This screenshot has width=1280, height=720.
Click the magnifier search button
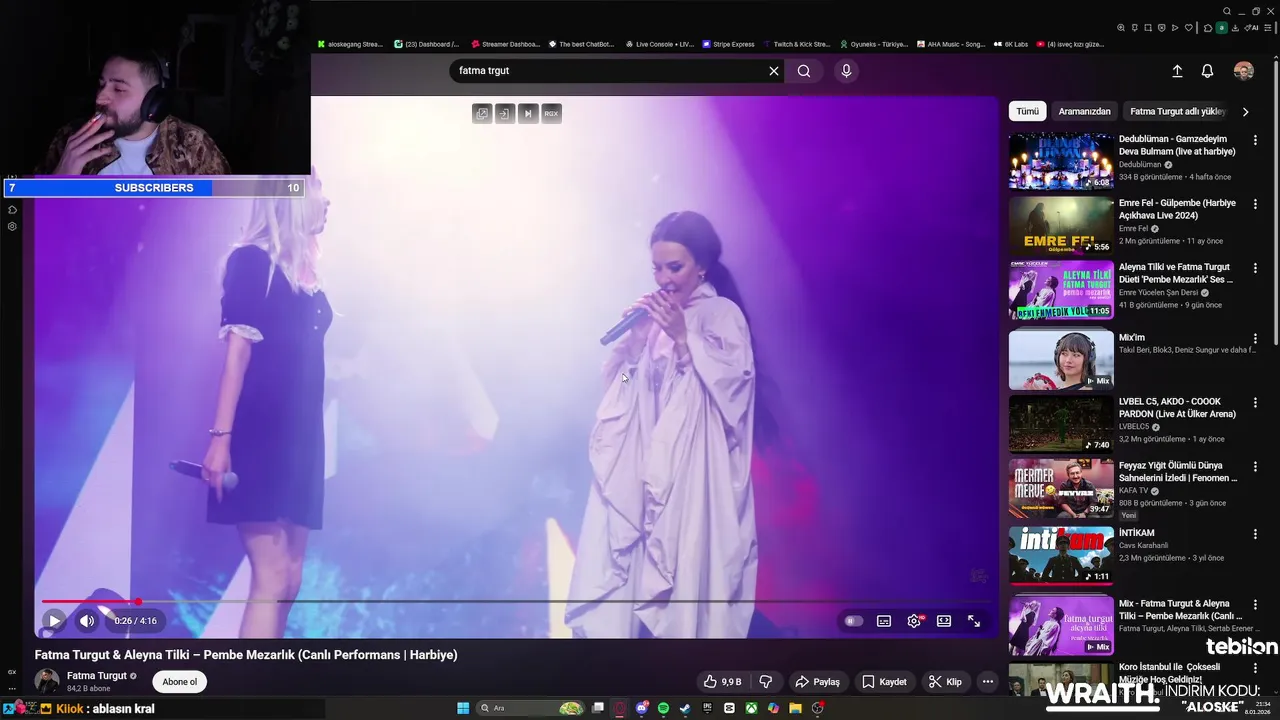click(x=804, y=71)
